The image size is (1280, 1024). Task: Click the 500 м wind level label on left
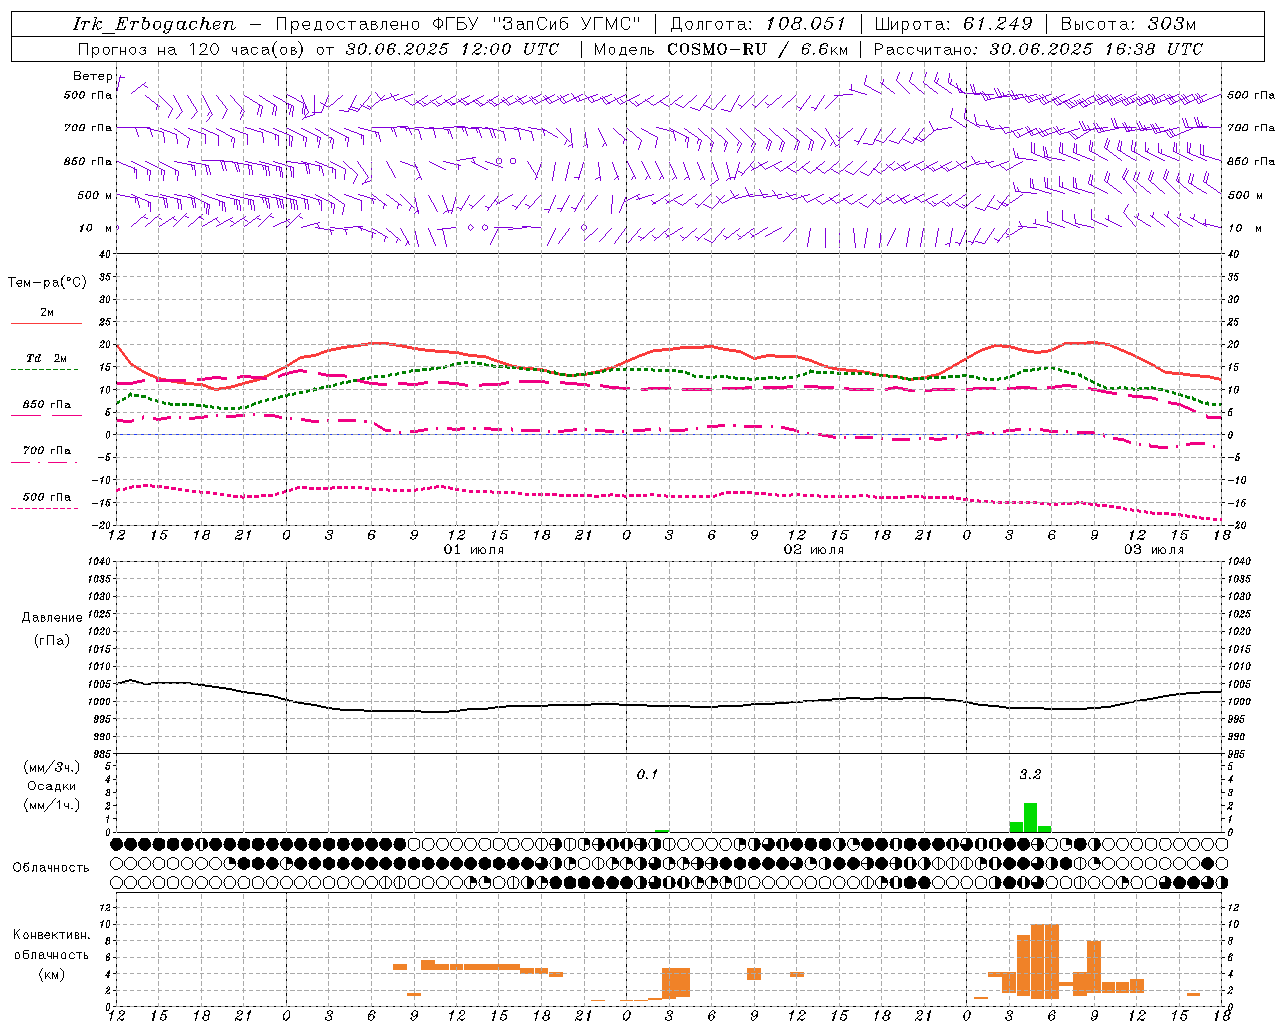96,195
